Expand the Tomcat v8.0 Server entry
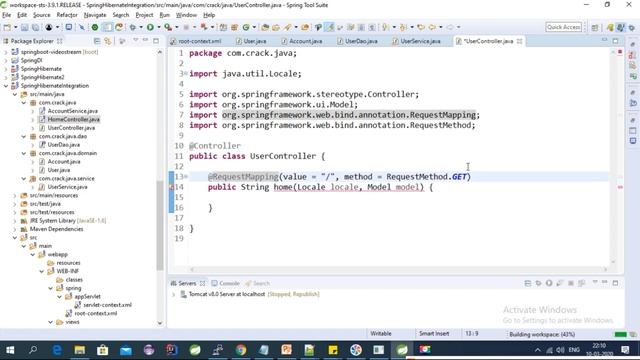The width and height of the screenshot is (640, 360). point(173,294)
